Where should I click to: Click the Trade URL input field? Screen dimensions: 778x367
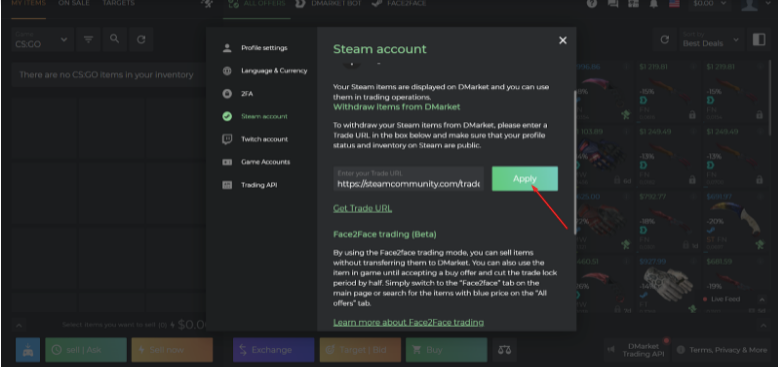tap(408, 179)
